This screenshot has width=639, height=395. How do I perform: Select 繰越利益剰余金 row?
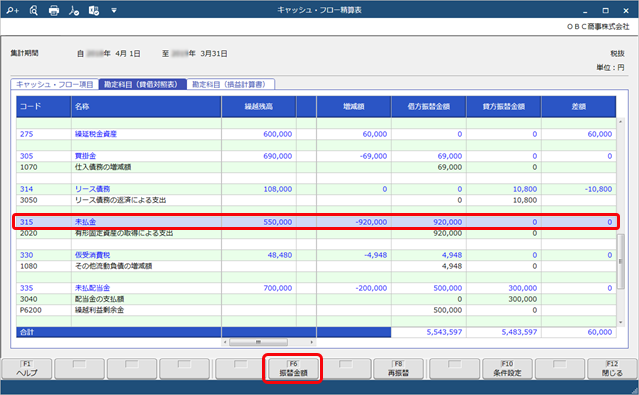(x=316, y=310)
